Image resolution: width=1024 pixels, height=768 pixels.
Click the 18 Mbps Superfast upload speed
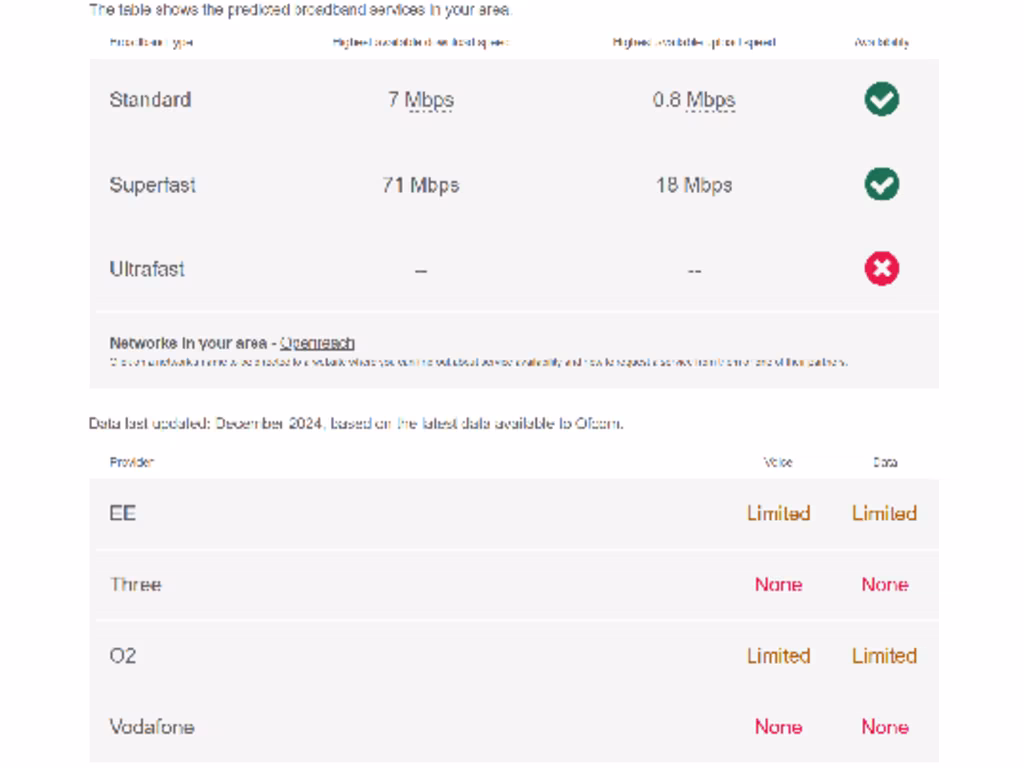click(x=694, y=185)
